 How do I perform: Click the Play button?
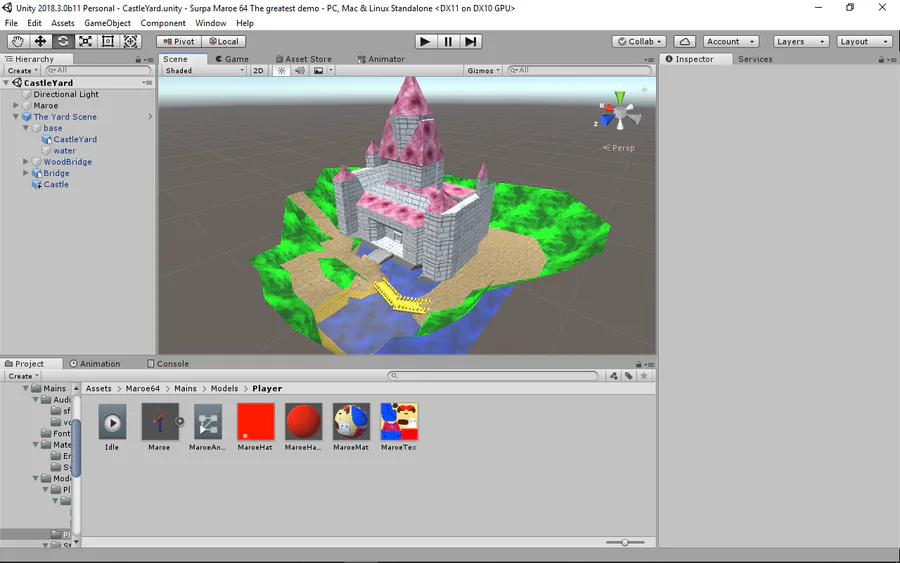coord(425,41)
